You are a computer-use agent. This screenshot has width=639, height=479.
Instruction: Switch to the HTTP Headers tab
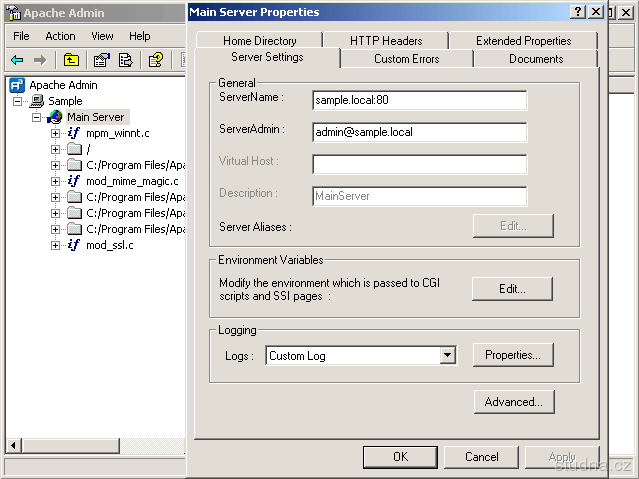tap(386, 41)
